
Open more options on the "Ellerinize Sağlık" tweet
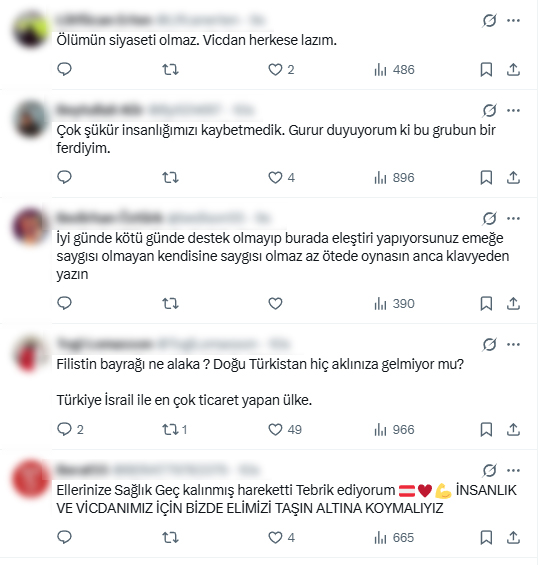[x=513, y=470]
